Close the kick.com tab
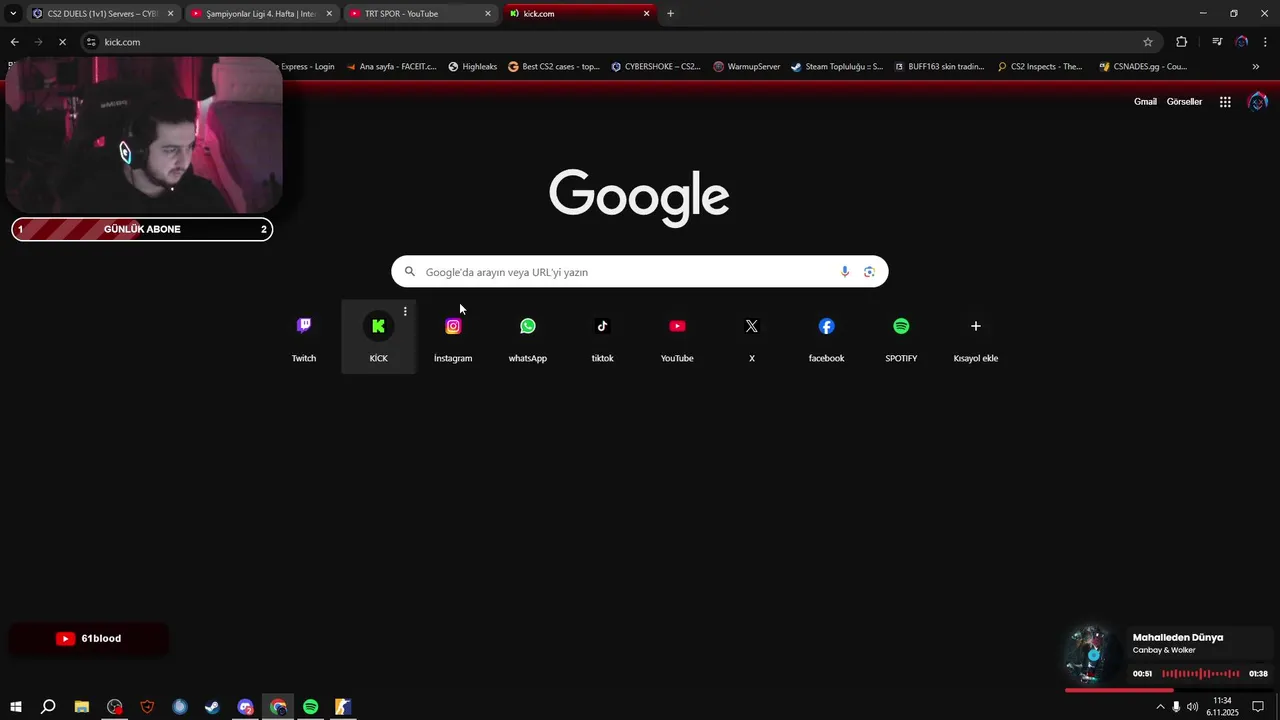This screenshot has width=1280, height=720. click(x=646, y=14)
